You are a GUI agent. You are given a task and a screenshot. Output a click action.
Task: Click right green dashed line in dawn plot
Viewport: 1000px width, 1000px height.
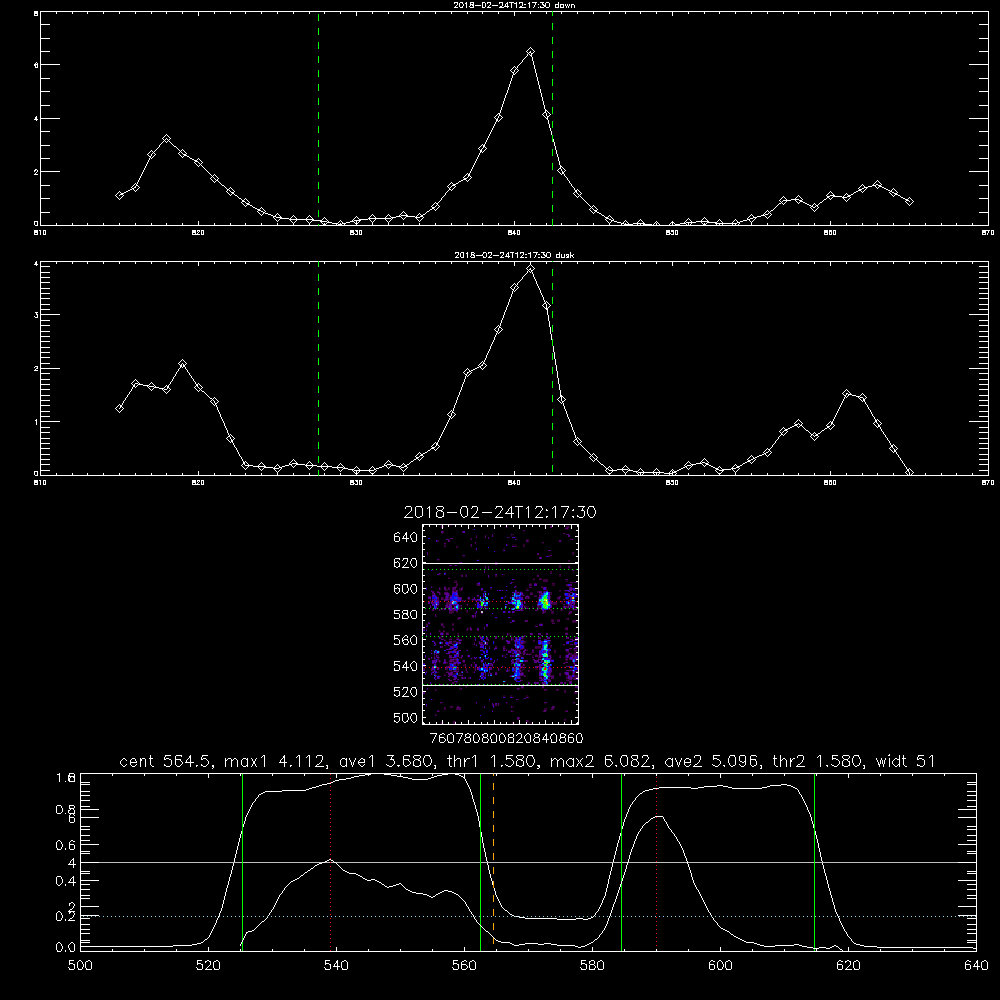tap(552, 118)
